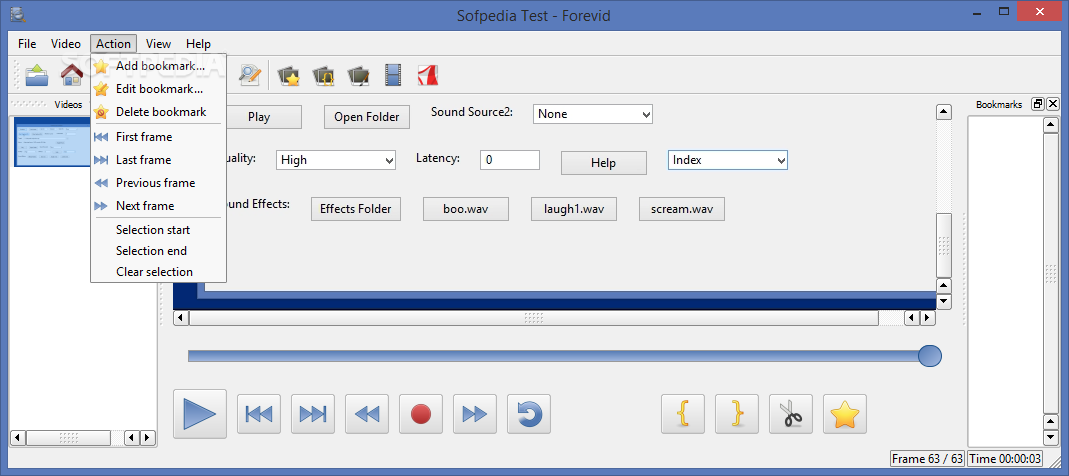Choose Selection start menu entry
1069x476 pixels.
(158, 230)
